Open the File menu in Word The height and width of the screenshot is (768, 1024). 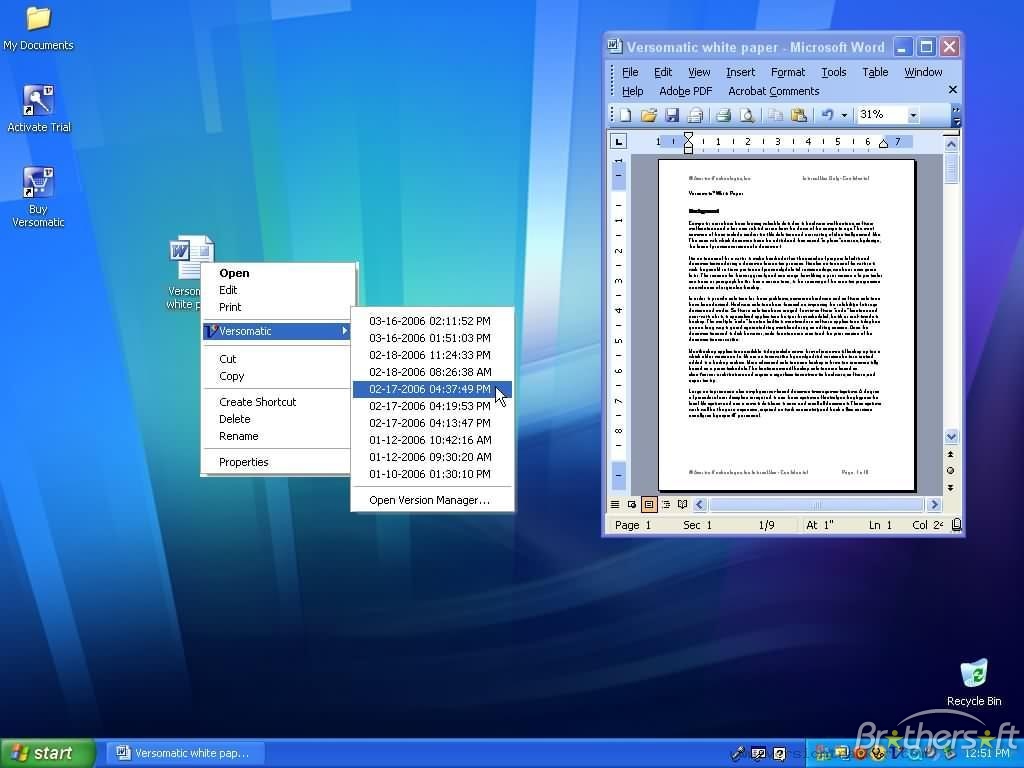630,72
